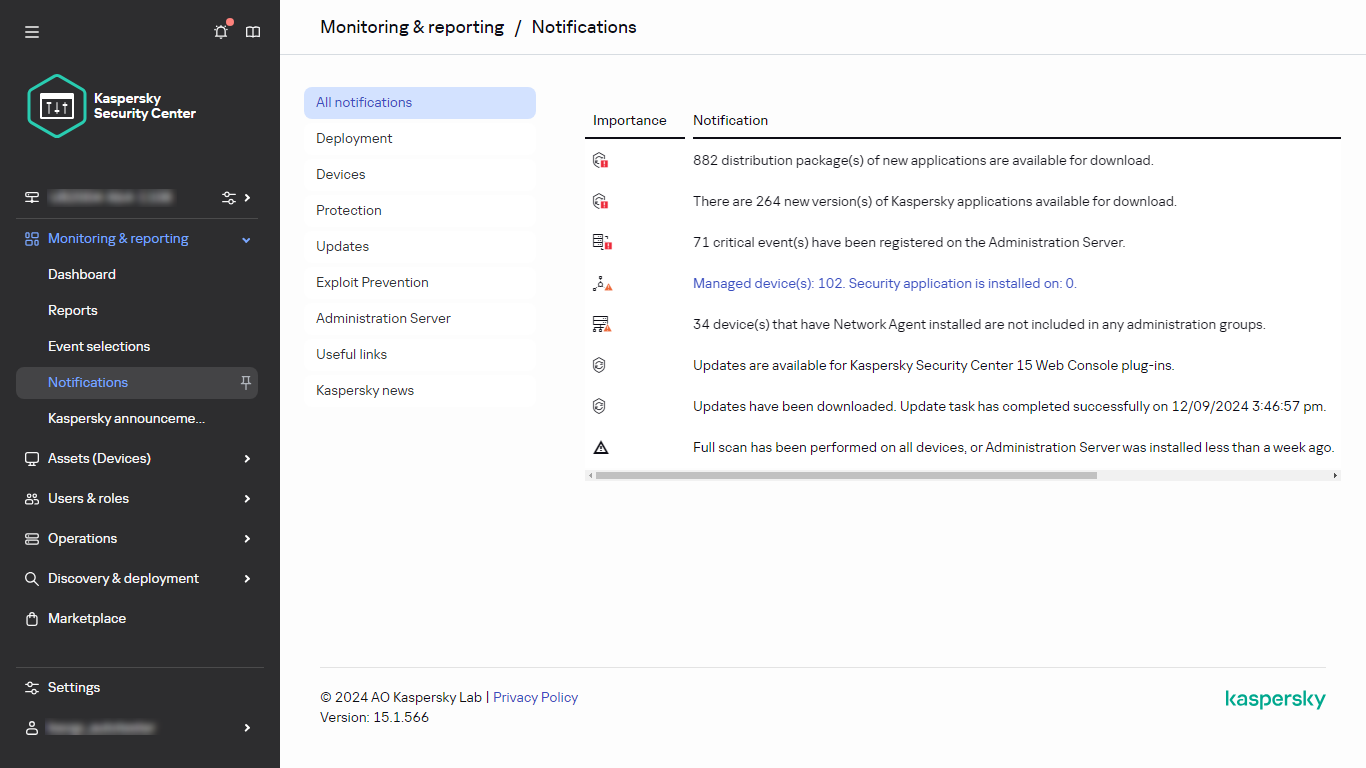Expand the Assets (Devices) section
The width and height of the screenshot is (1366, 768).
(x=246, y=458)
